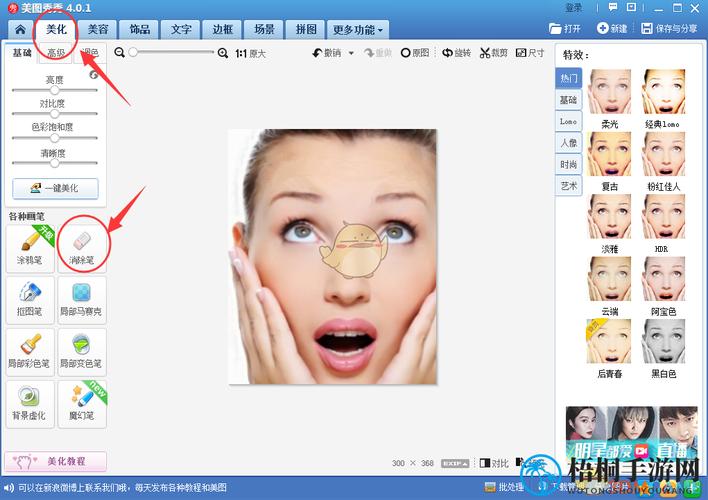708x500 pixels.
Task: Open the 饰品 accessories tab
Action: point(140,30)
